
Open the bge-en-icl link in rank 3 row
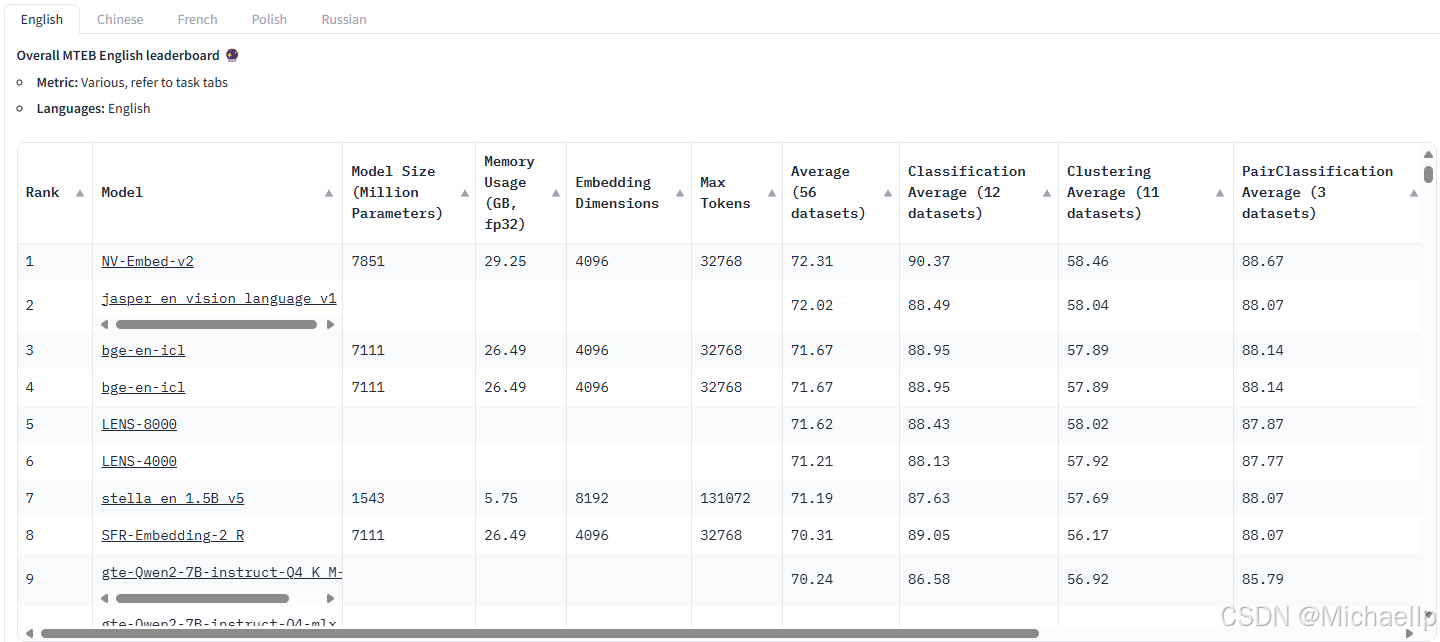pyautogui.click(x=143, y=350)
